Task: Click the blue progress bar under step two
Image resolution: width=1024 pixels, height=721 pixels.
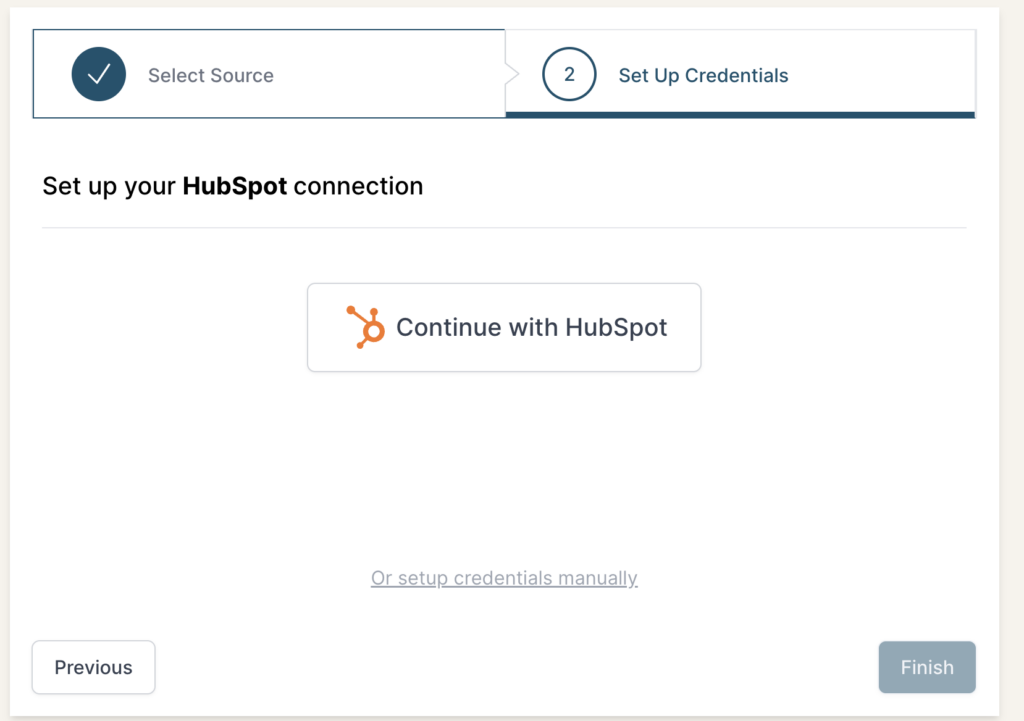Action: [740, 115]
